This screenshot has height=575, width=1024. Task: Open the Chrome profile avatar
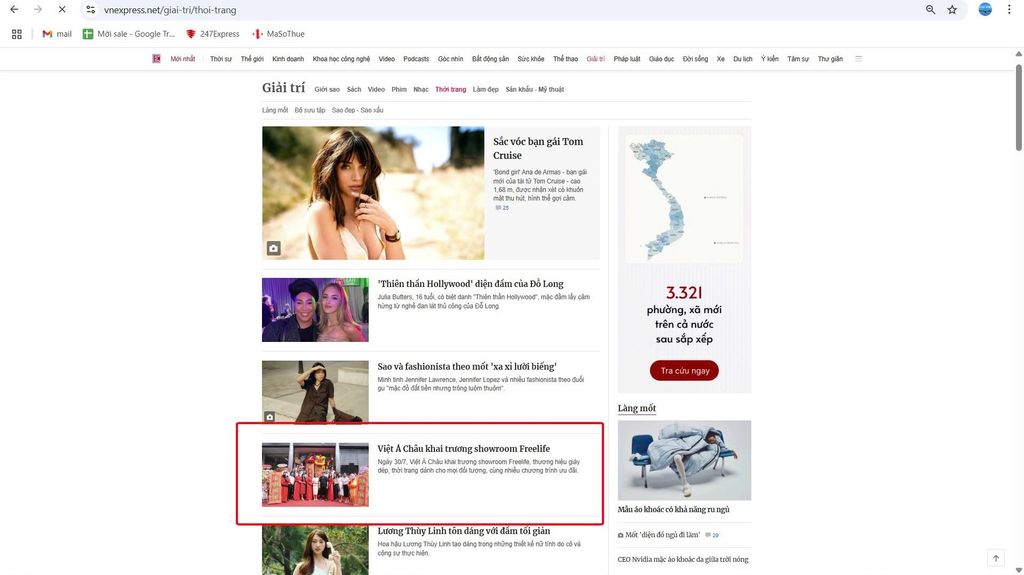(985, 9)
